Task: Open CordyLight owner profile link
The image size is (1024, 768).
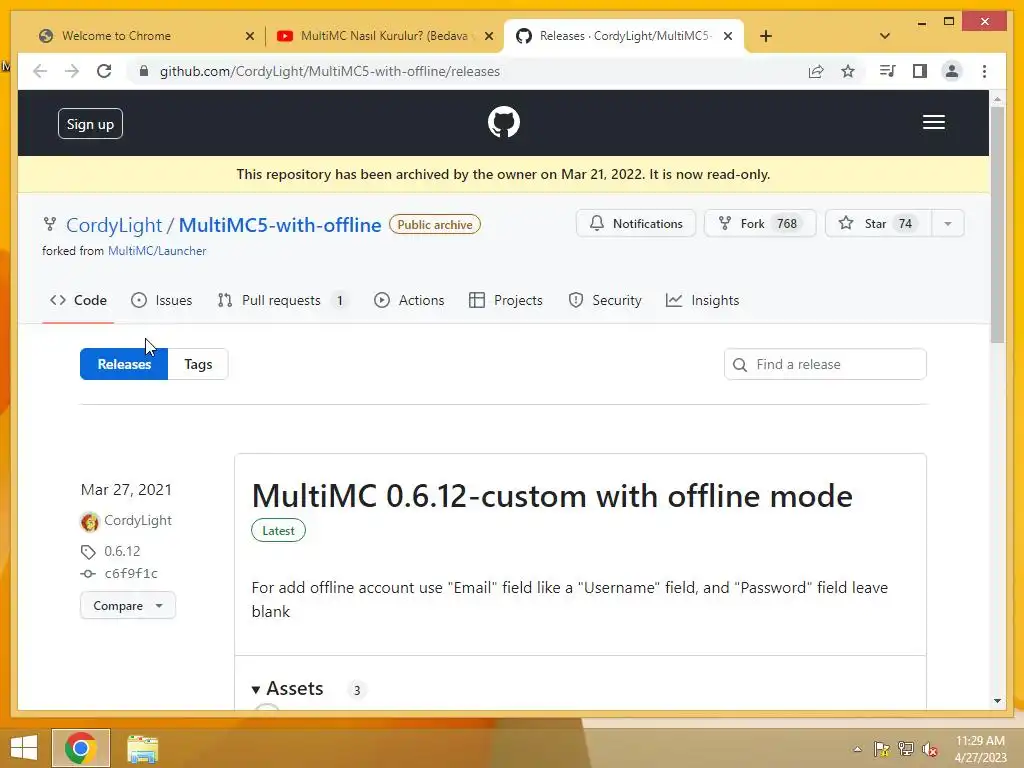Action: [x=114, y=225]
